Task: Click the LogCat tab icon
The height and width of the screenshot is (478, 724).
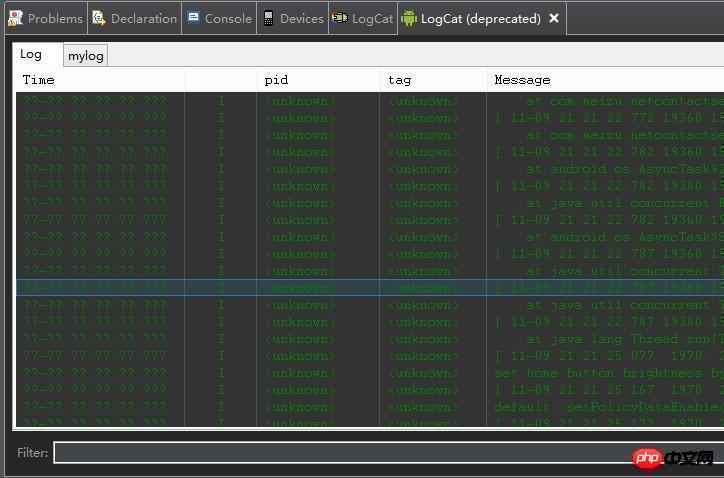Action: click(x=340, y=18)
